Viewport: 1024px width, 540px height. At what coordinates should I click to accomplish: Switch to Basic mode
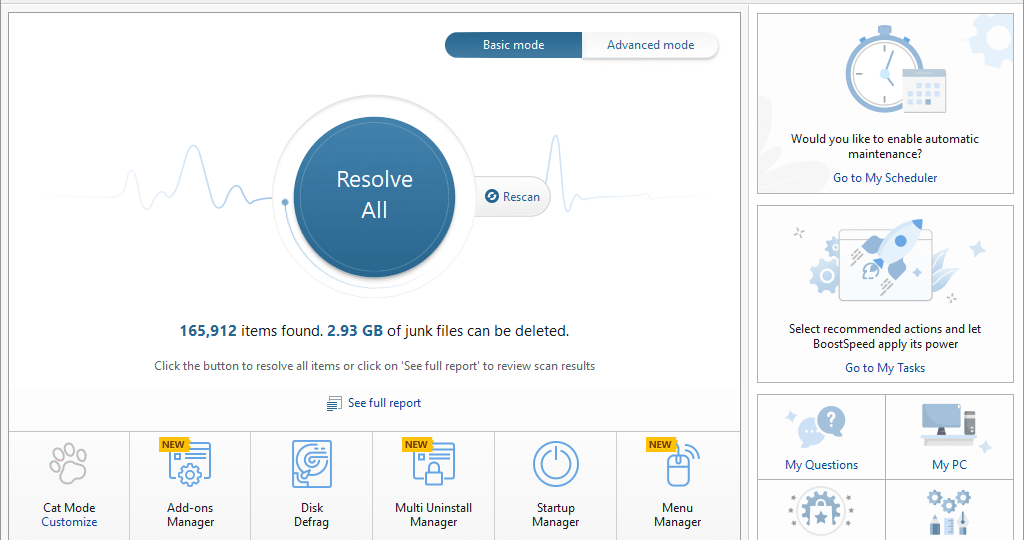pyautogui.click(x=513, y=45)
